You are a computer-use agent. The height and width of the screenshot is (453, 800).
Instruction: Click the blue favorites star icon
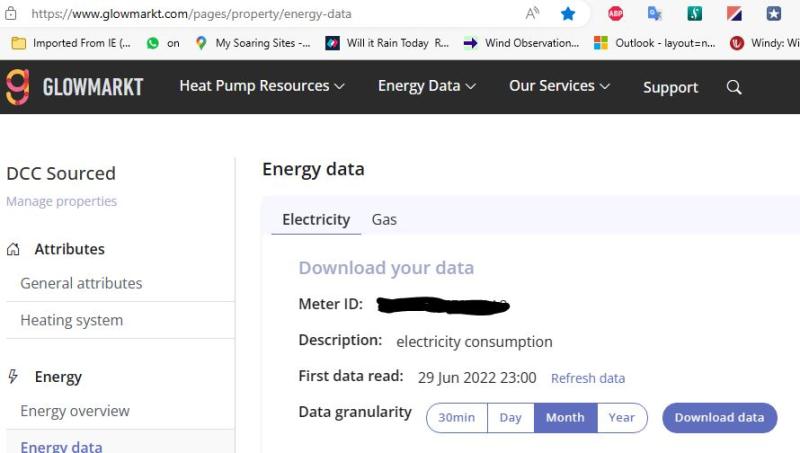coord(567,14)
